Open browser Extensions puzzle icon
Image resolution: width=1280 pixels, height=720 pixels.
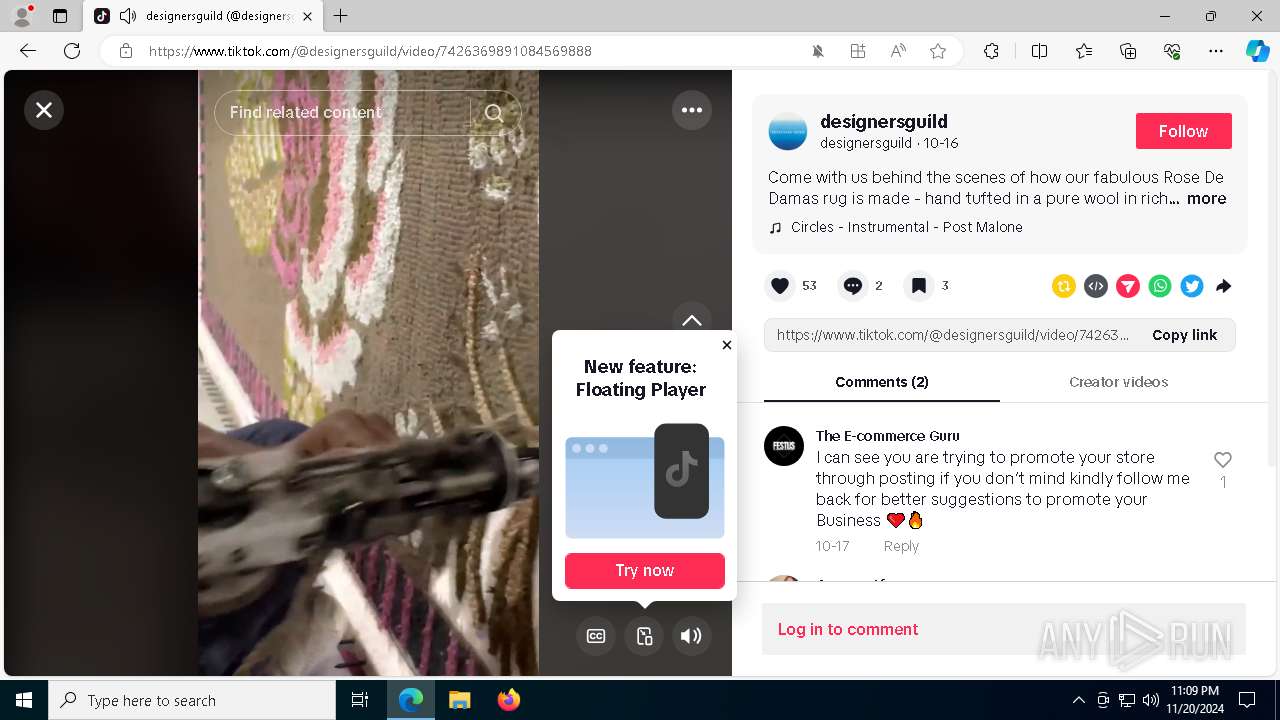(991, 51)
